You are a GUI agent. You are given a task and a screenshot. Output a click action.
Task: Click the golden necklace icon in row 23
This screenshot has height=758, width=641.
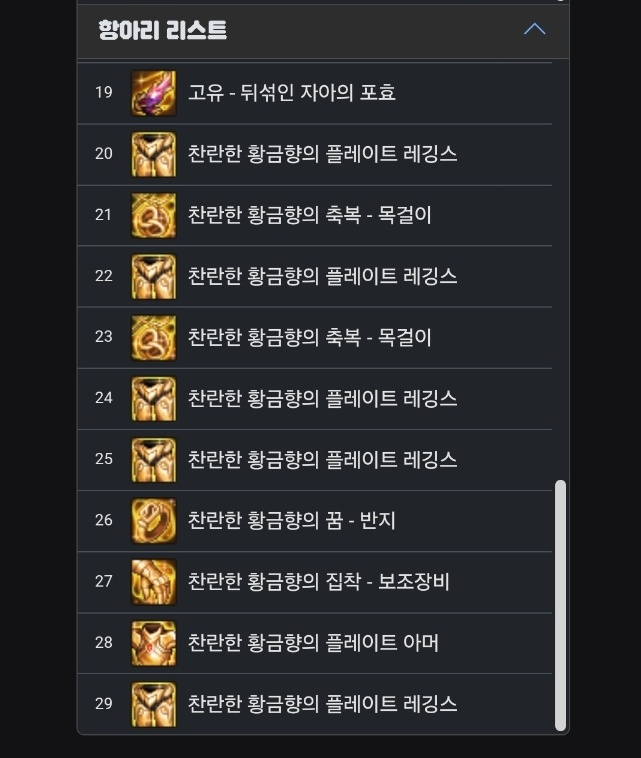coord(154,338)
